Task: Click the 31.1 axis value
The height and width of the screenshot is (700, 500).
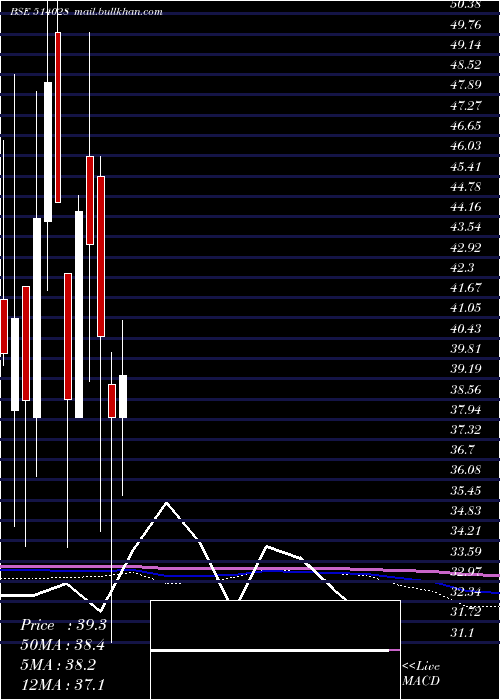Action: pyautogui.click(x=463, y=633)
